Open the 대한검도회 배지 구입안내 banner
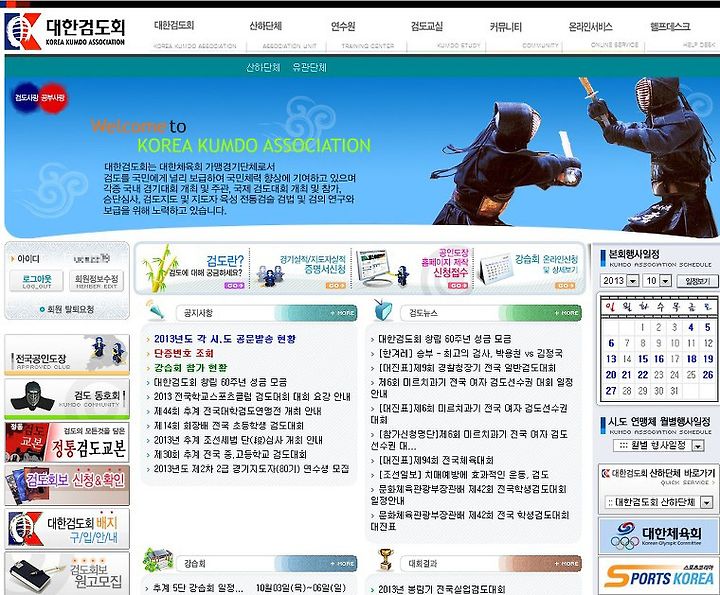The height and width of the screenshot is (595, 720). [x=67, y=528]
